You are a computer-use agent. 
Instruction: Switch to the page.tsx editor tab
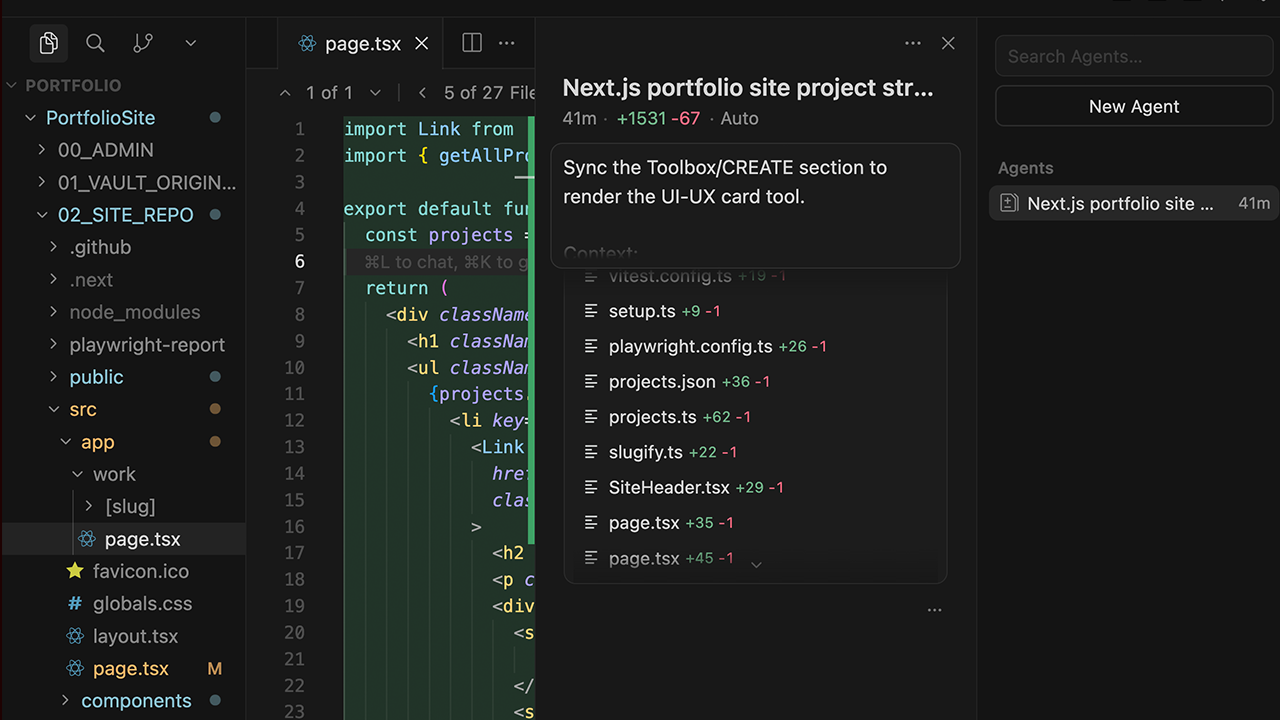pyautogui.click(x=362, y=43)
